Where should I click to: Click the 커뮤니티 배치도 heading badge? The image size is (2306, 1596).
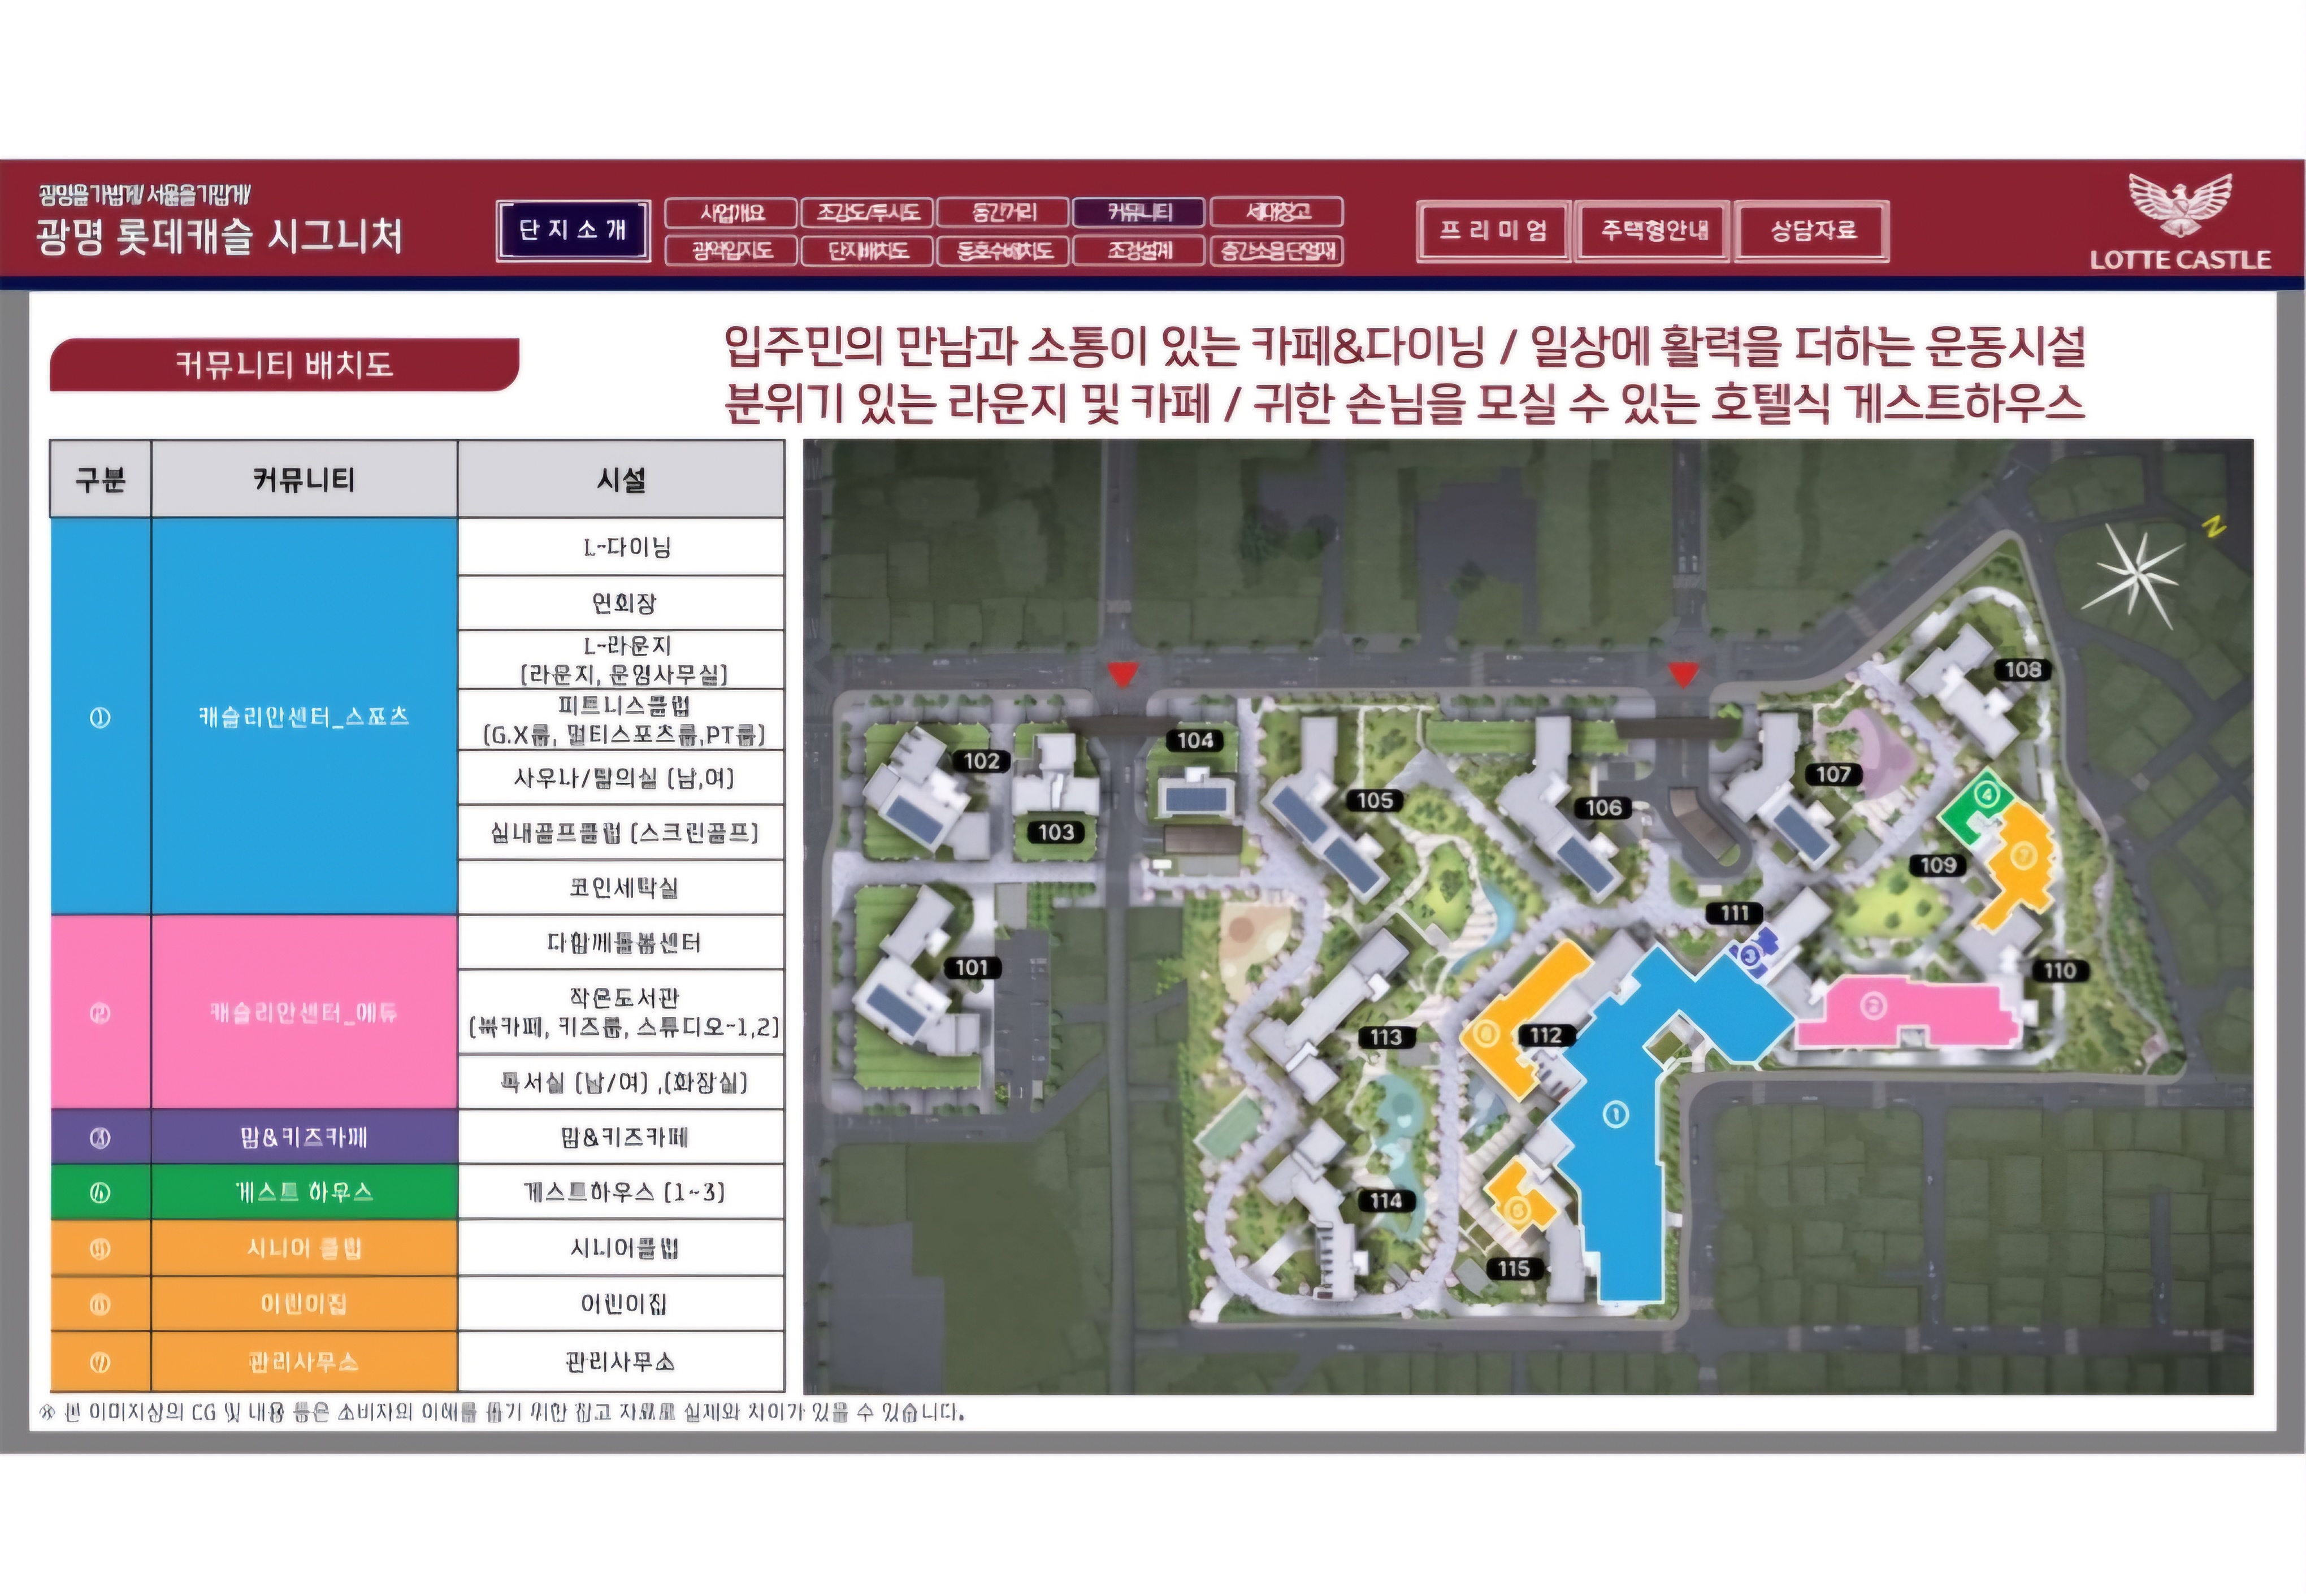284,365
